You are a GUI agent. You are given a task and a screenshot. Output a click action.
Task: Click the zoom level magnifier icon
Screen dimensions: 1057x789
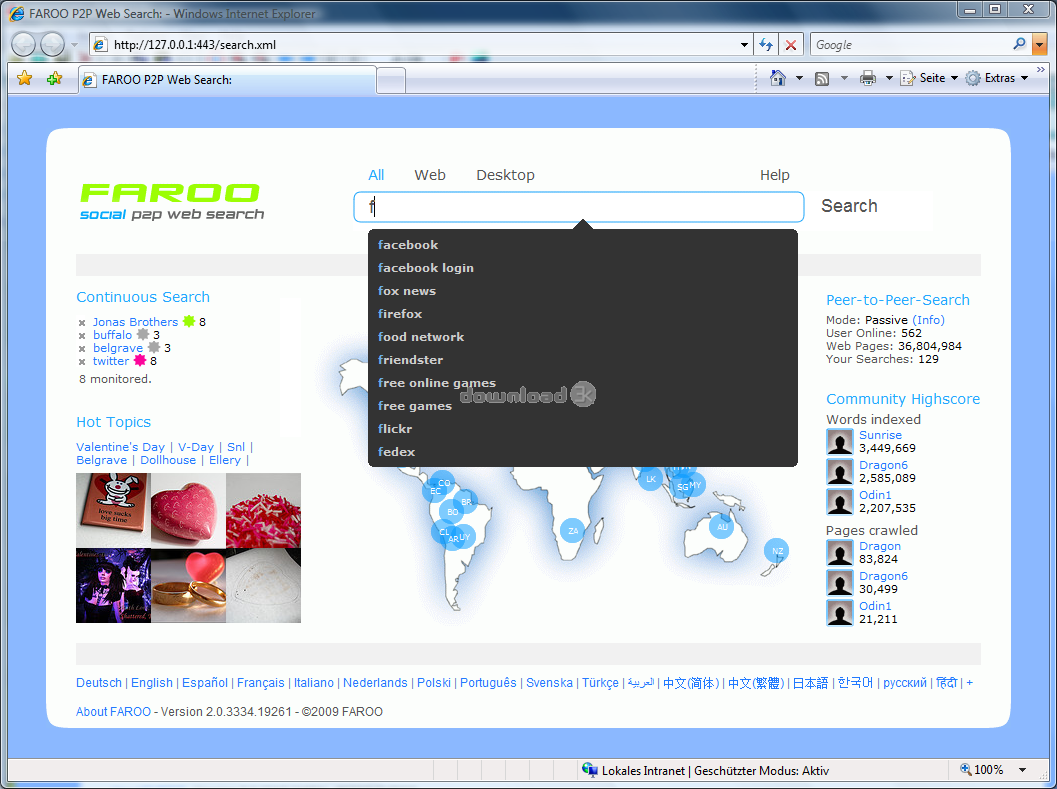966,769
